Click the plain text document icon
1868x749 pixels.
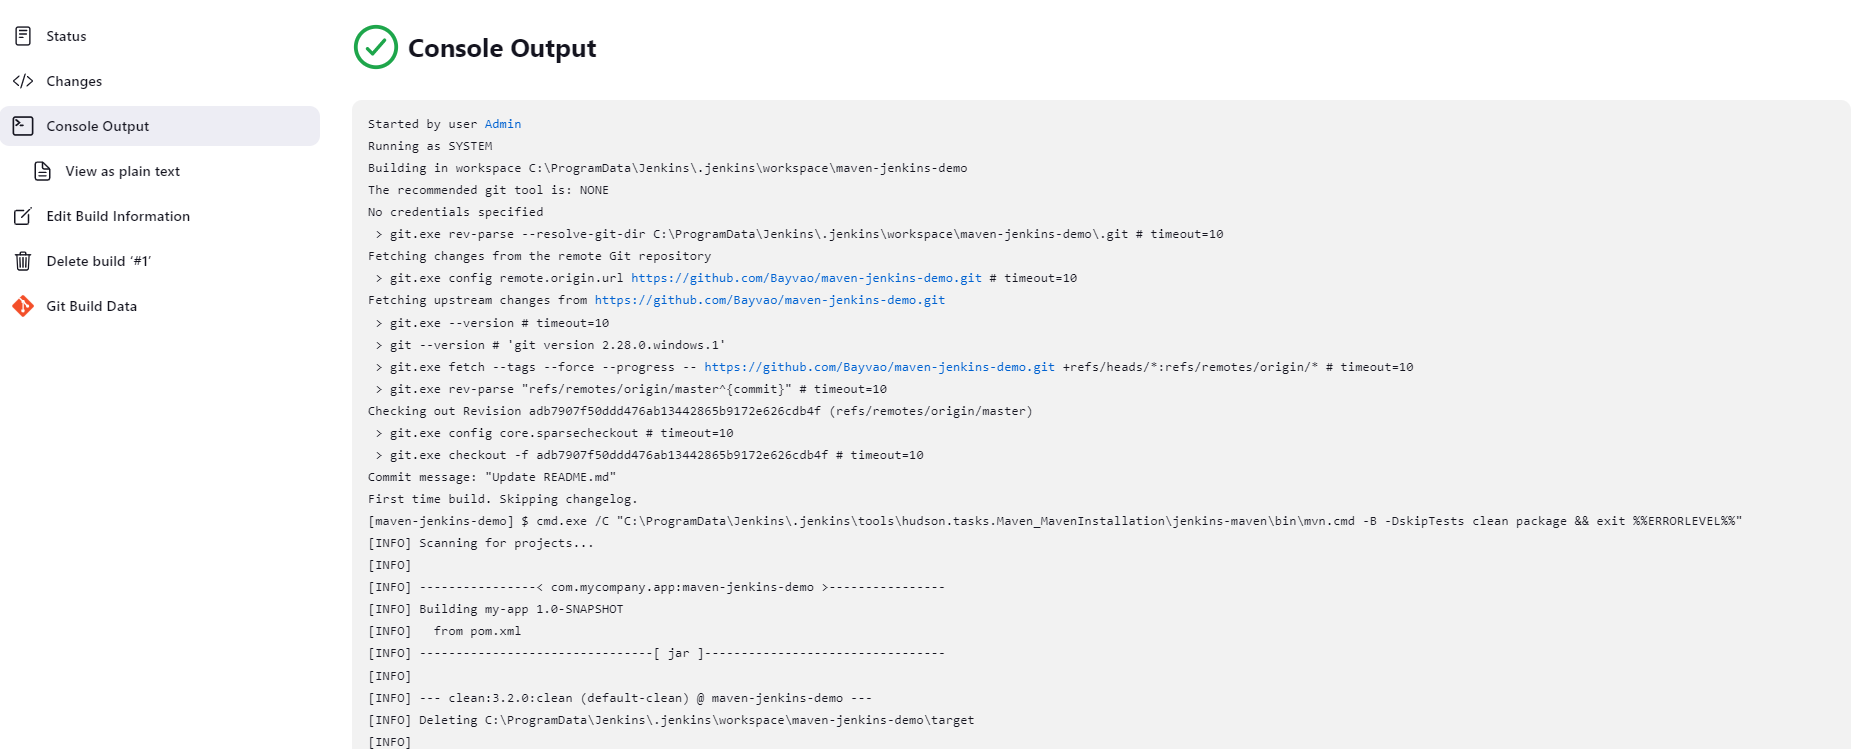pyautogui.click(x=42, y=171)
